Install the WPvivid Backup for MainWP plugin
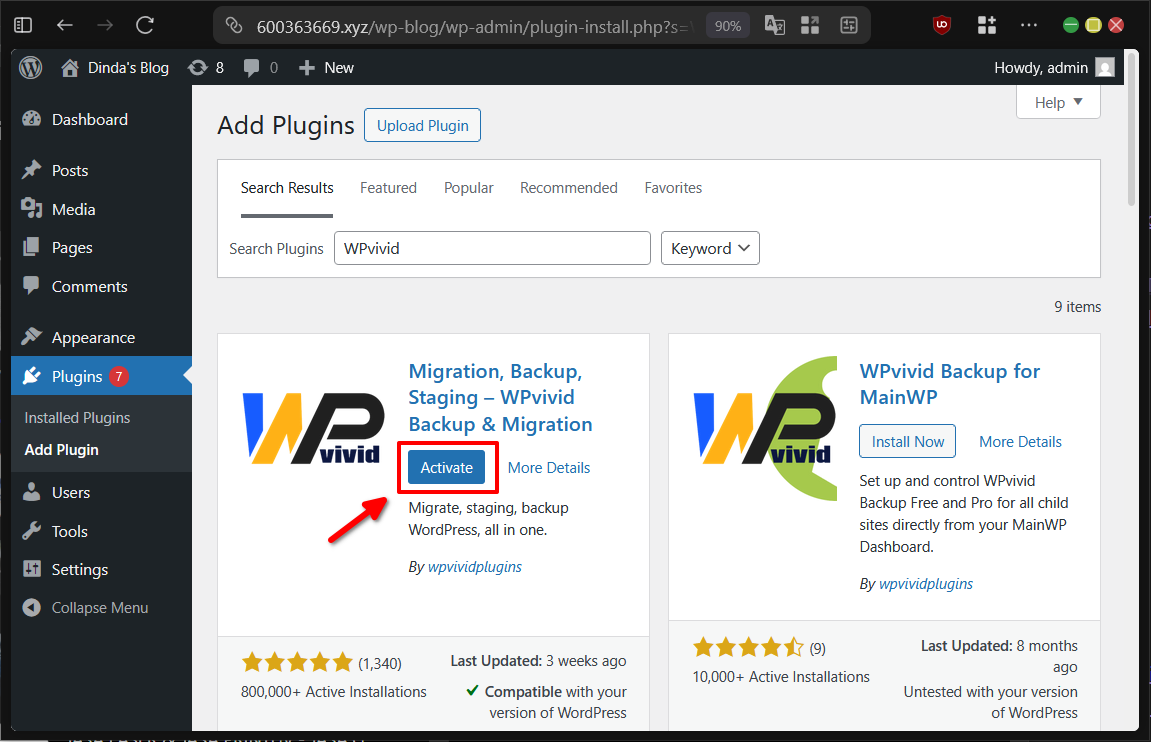This screenshot has height=742, width=1151. (x=906, y=441)
